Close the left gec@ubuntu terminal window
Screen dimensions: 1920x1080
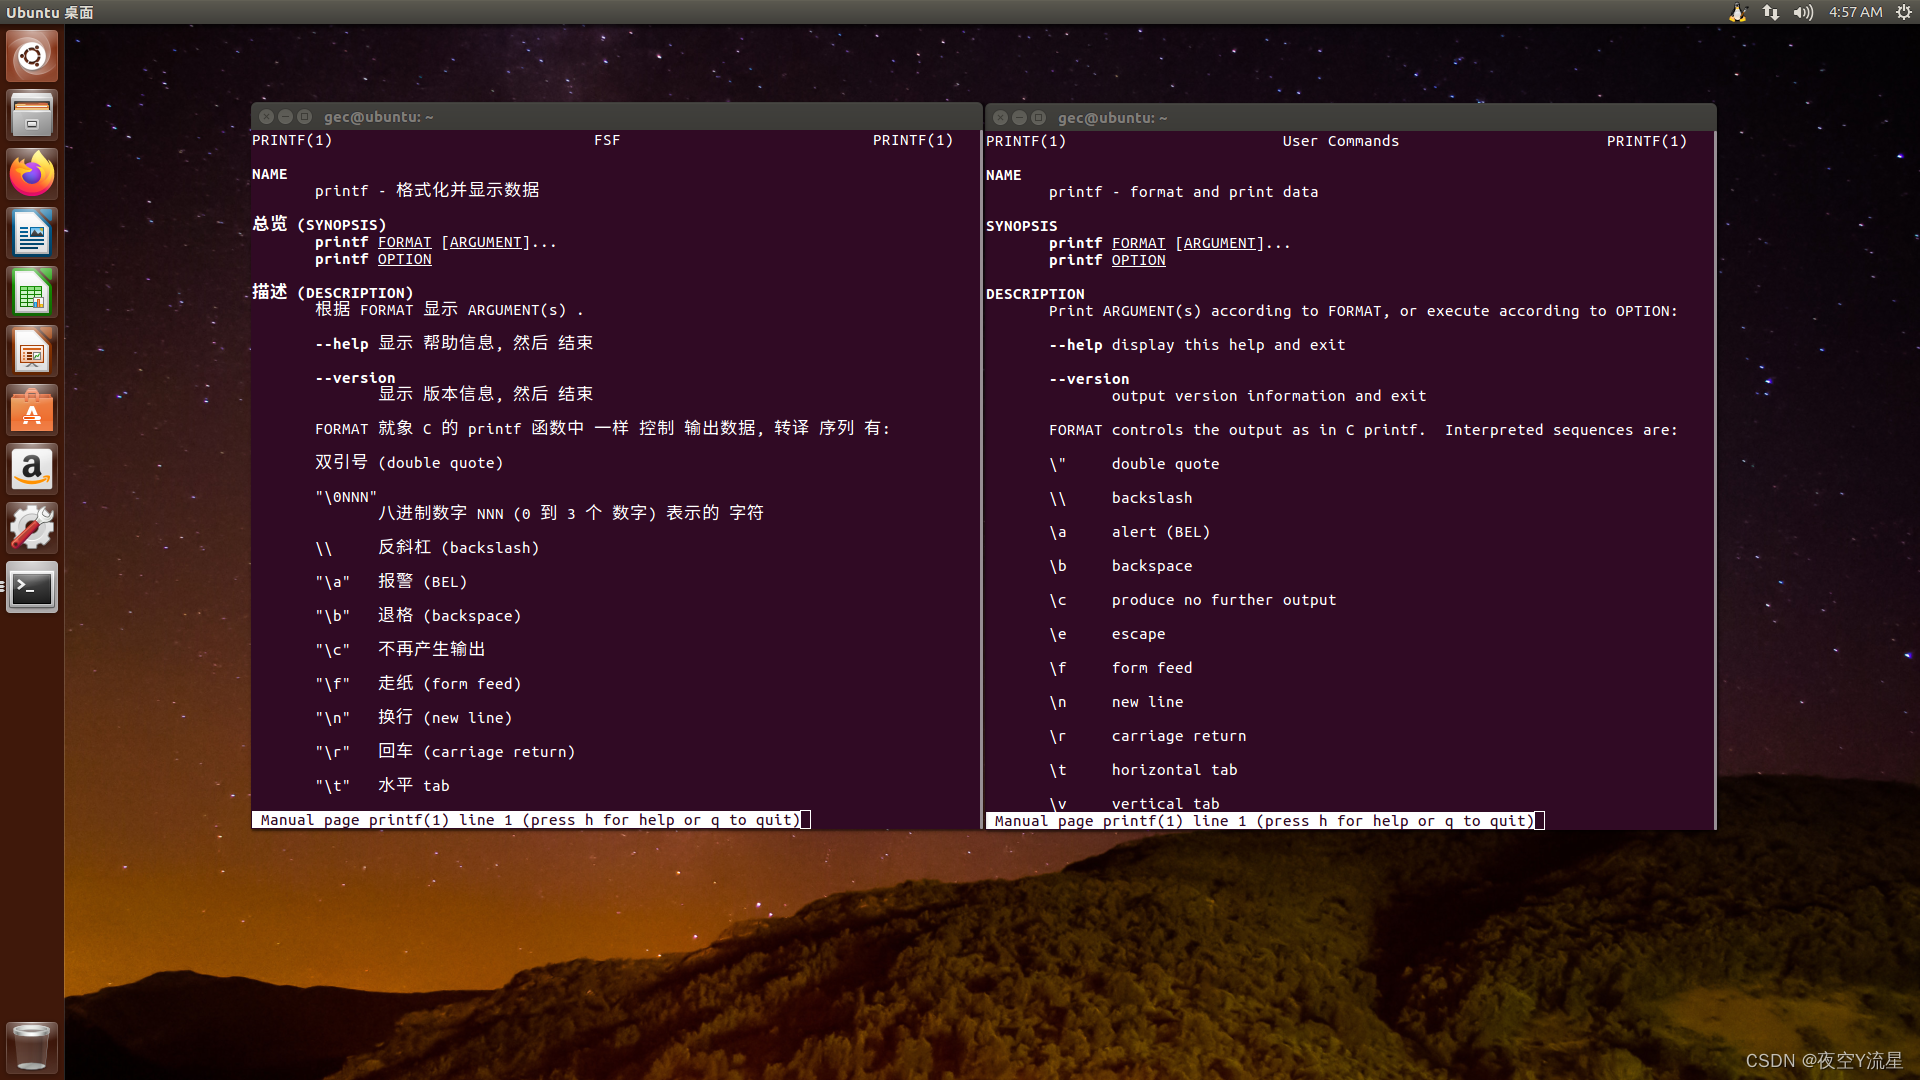[267, 117]
